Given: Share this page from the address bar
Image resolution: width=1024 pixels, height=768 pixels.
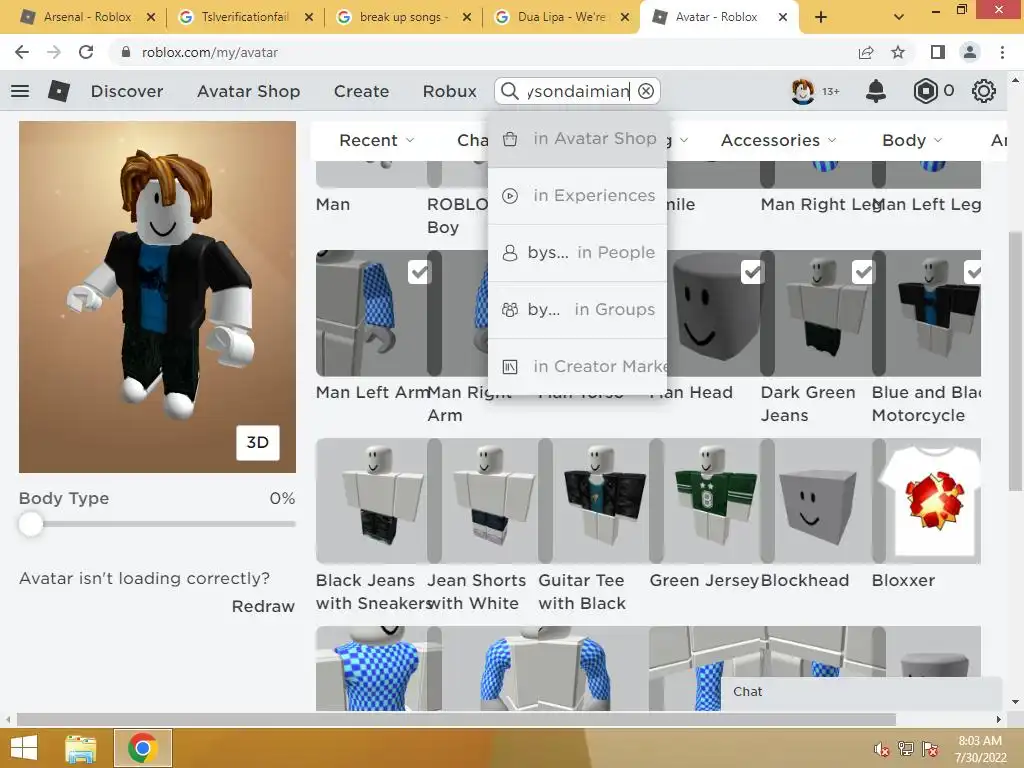Looking at the screenshot, I should (866, 52).
